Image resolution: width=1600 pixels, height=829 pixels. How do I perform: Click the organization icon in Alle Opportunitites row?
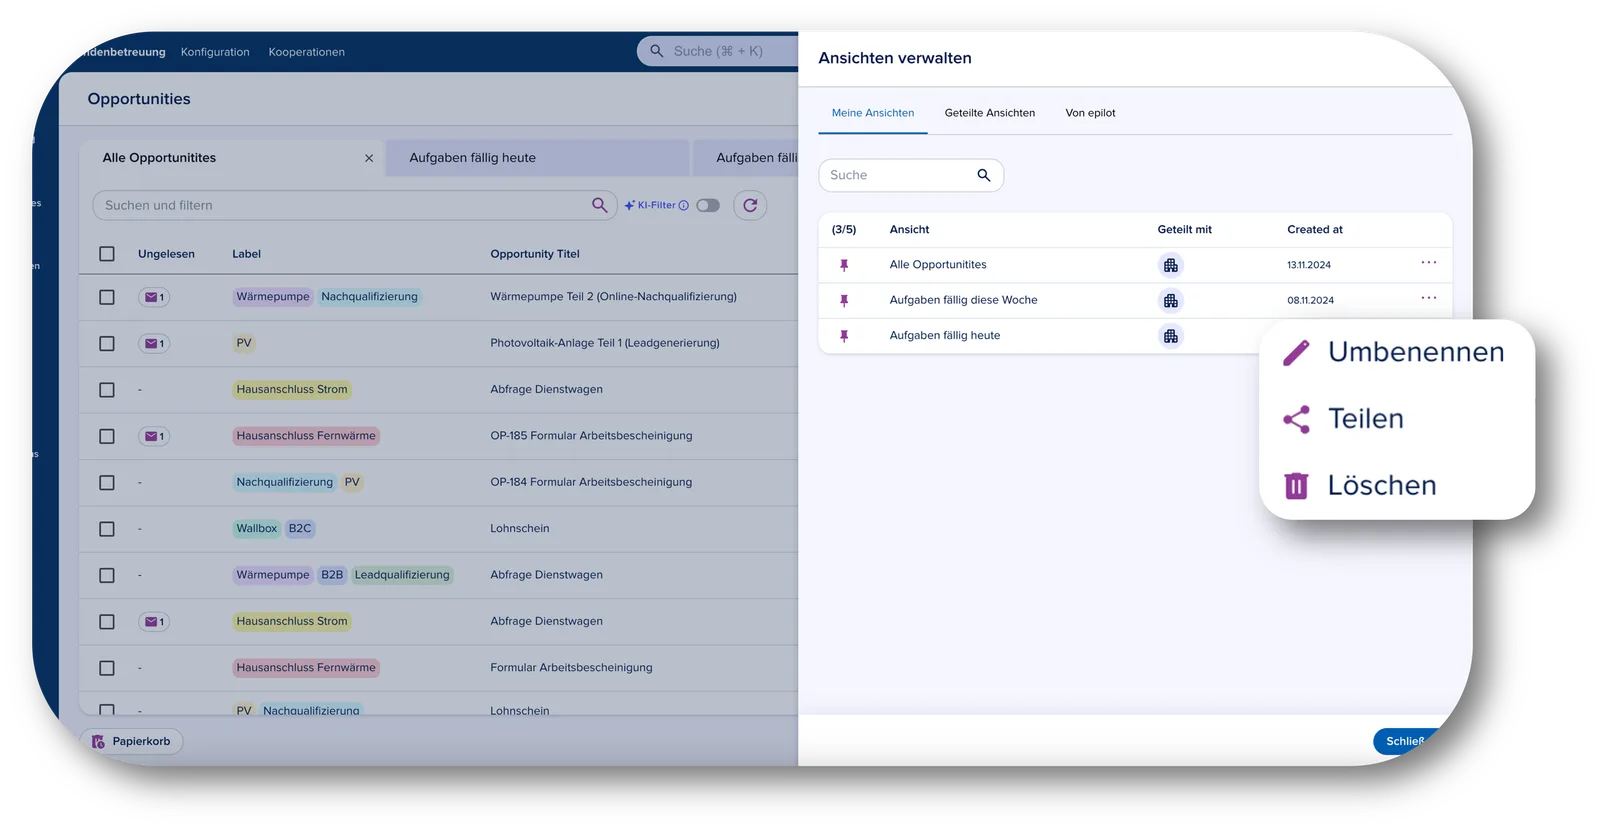click(x=1170, y=265)
